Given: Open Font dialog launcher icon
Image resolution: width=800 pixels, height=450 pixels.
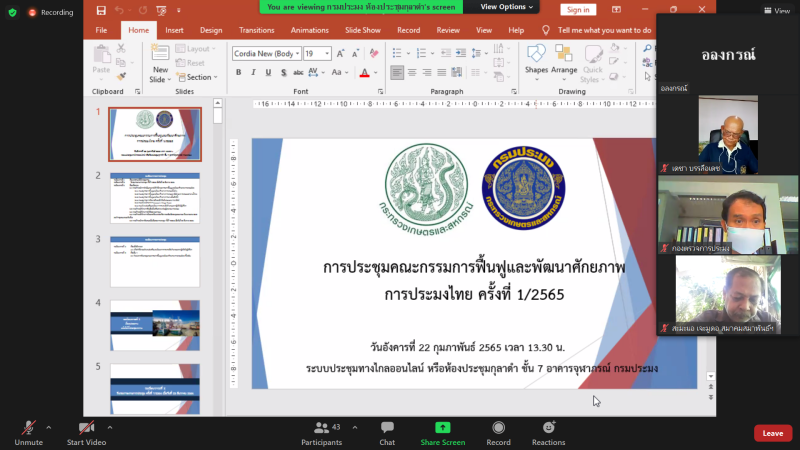Looking at the screenshot, I should 380,92.
